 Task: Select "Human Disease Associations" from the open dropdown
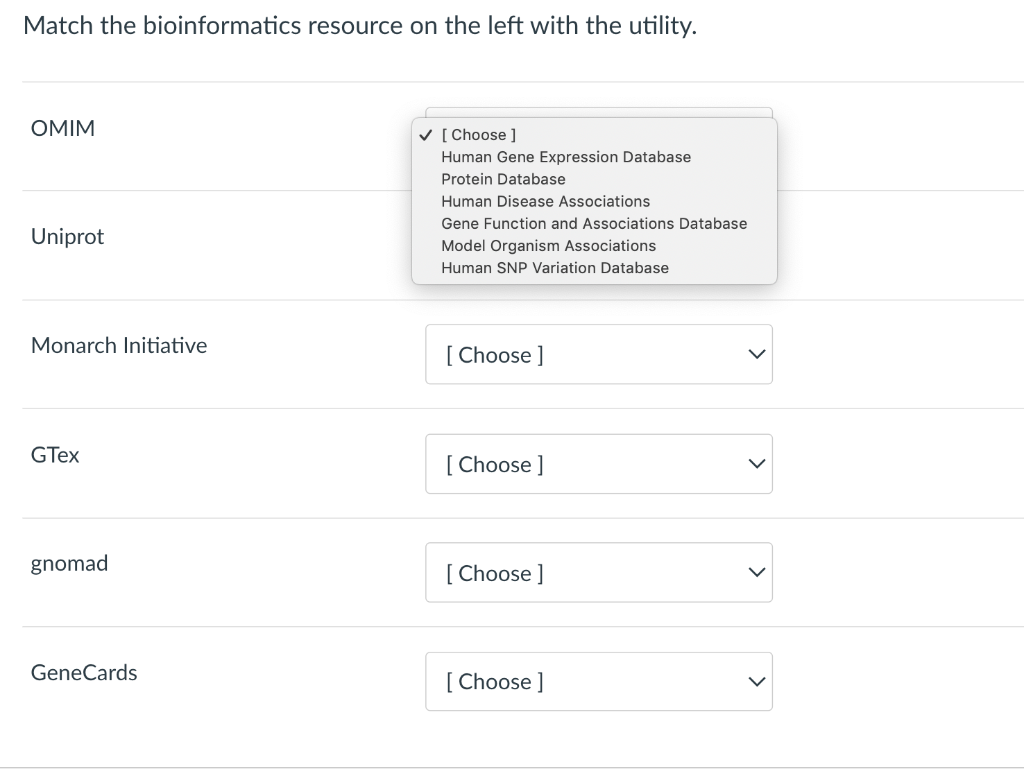(545, 201)
